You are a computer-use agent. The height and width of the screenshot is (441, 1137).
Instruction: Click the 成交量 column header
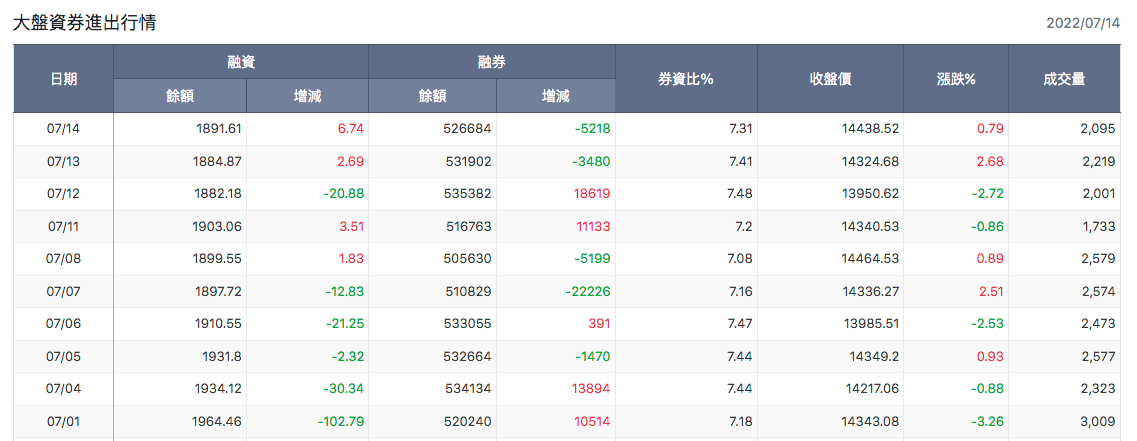tap(1064, 79)
